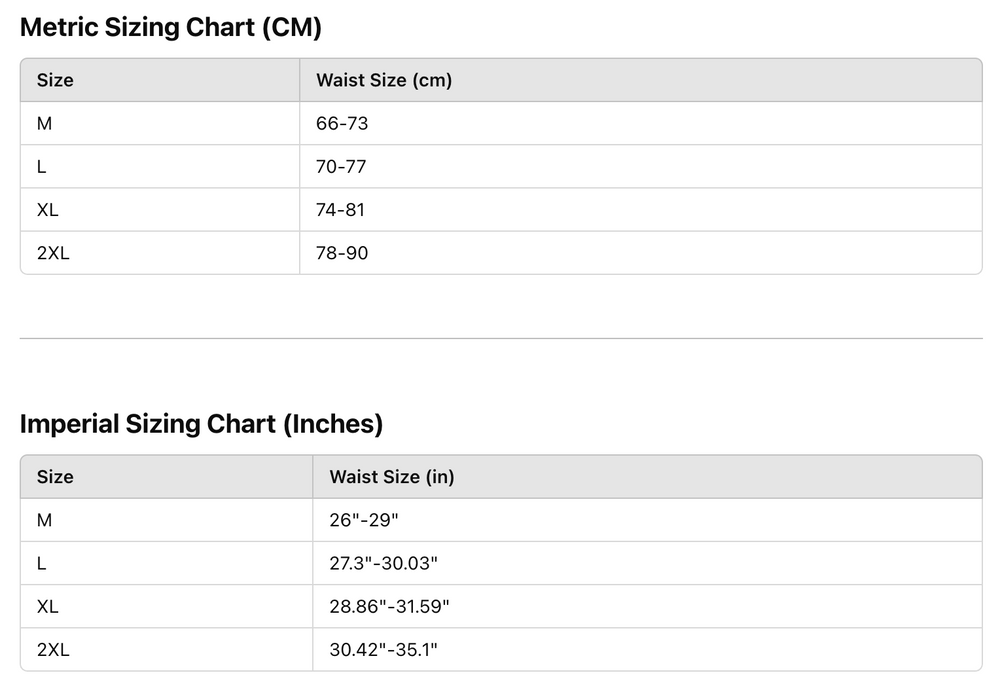This screenshot has height=690, width=1000.
Task: Click the Waist Size (cm) column header
Action: point(384,80)
